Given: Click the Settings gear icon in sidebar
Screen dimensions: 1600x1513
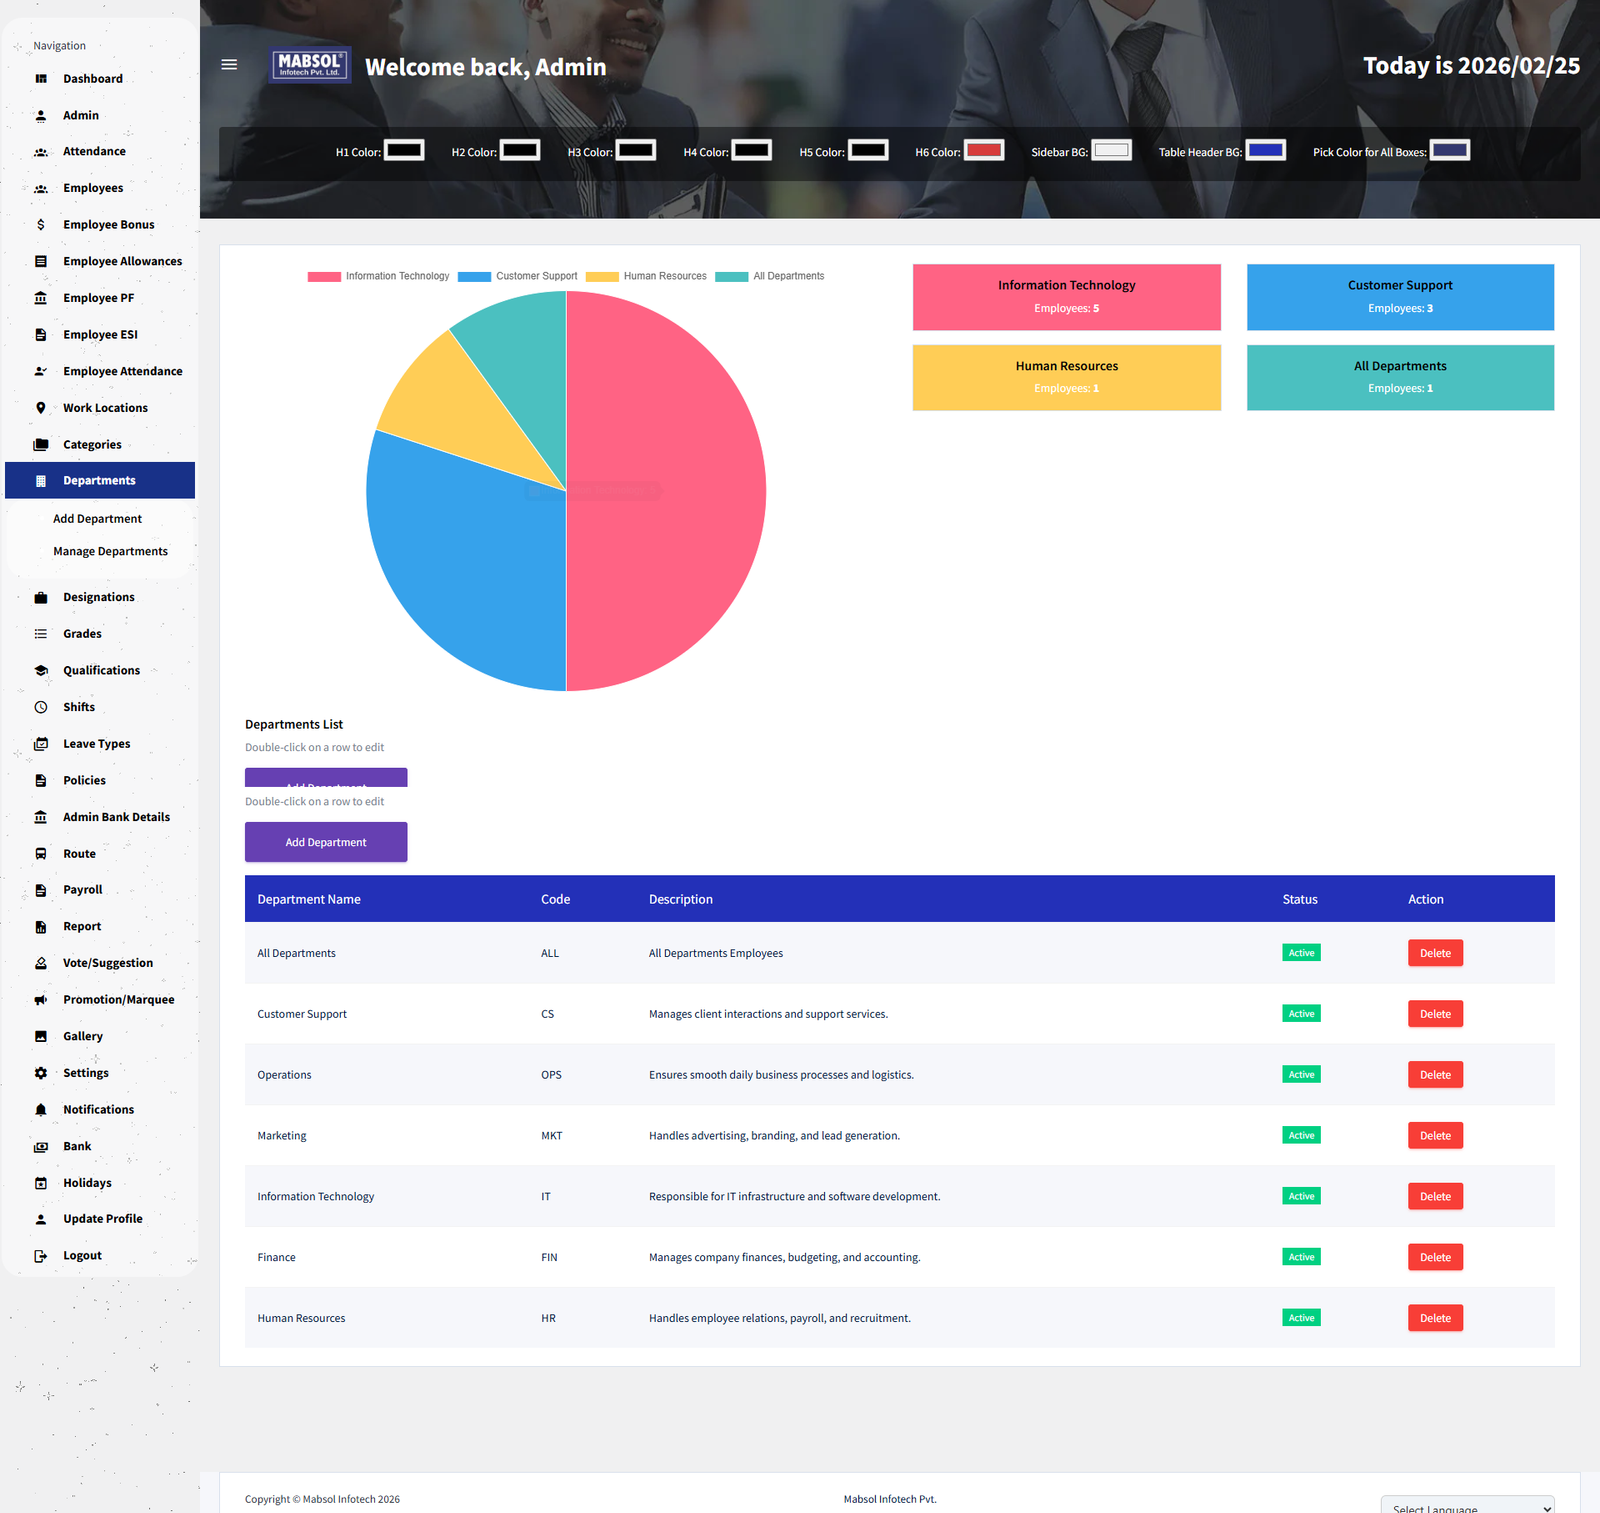Looking at the screenshot, I should pos(41,1073).
